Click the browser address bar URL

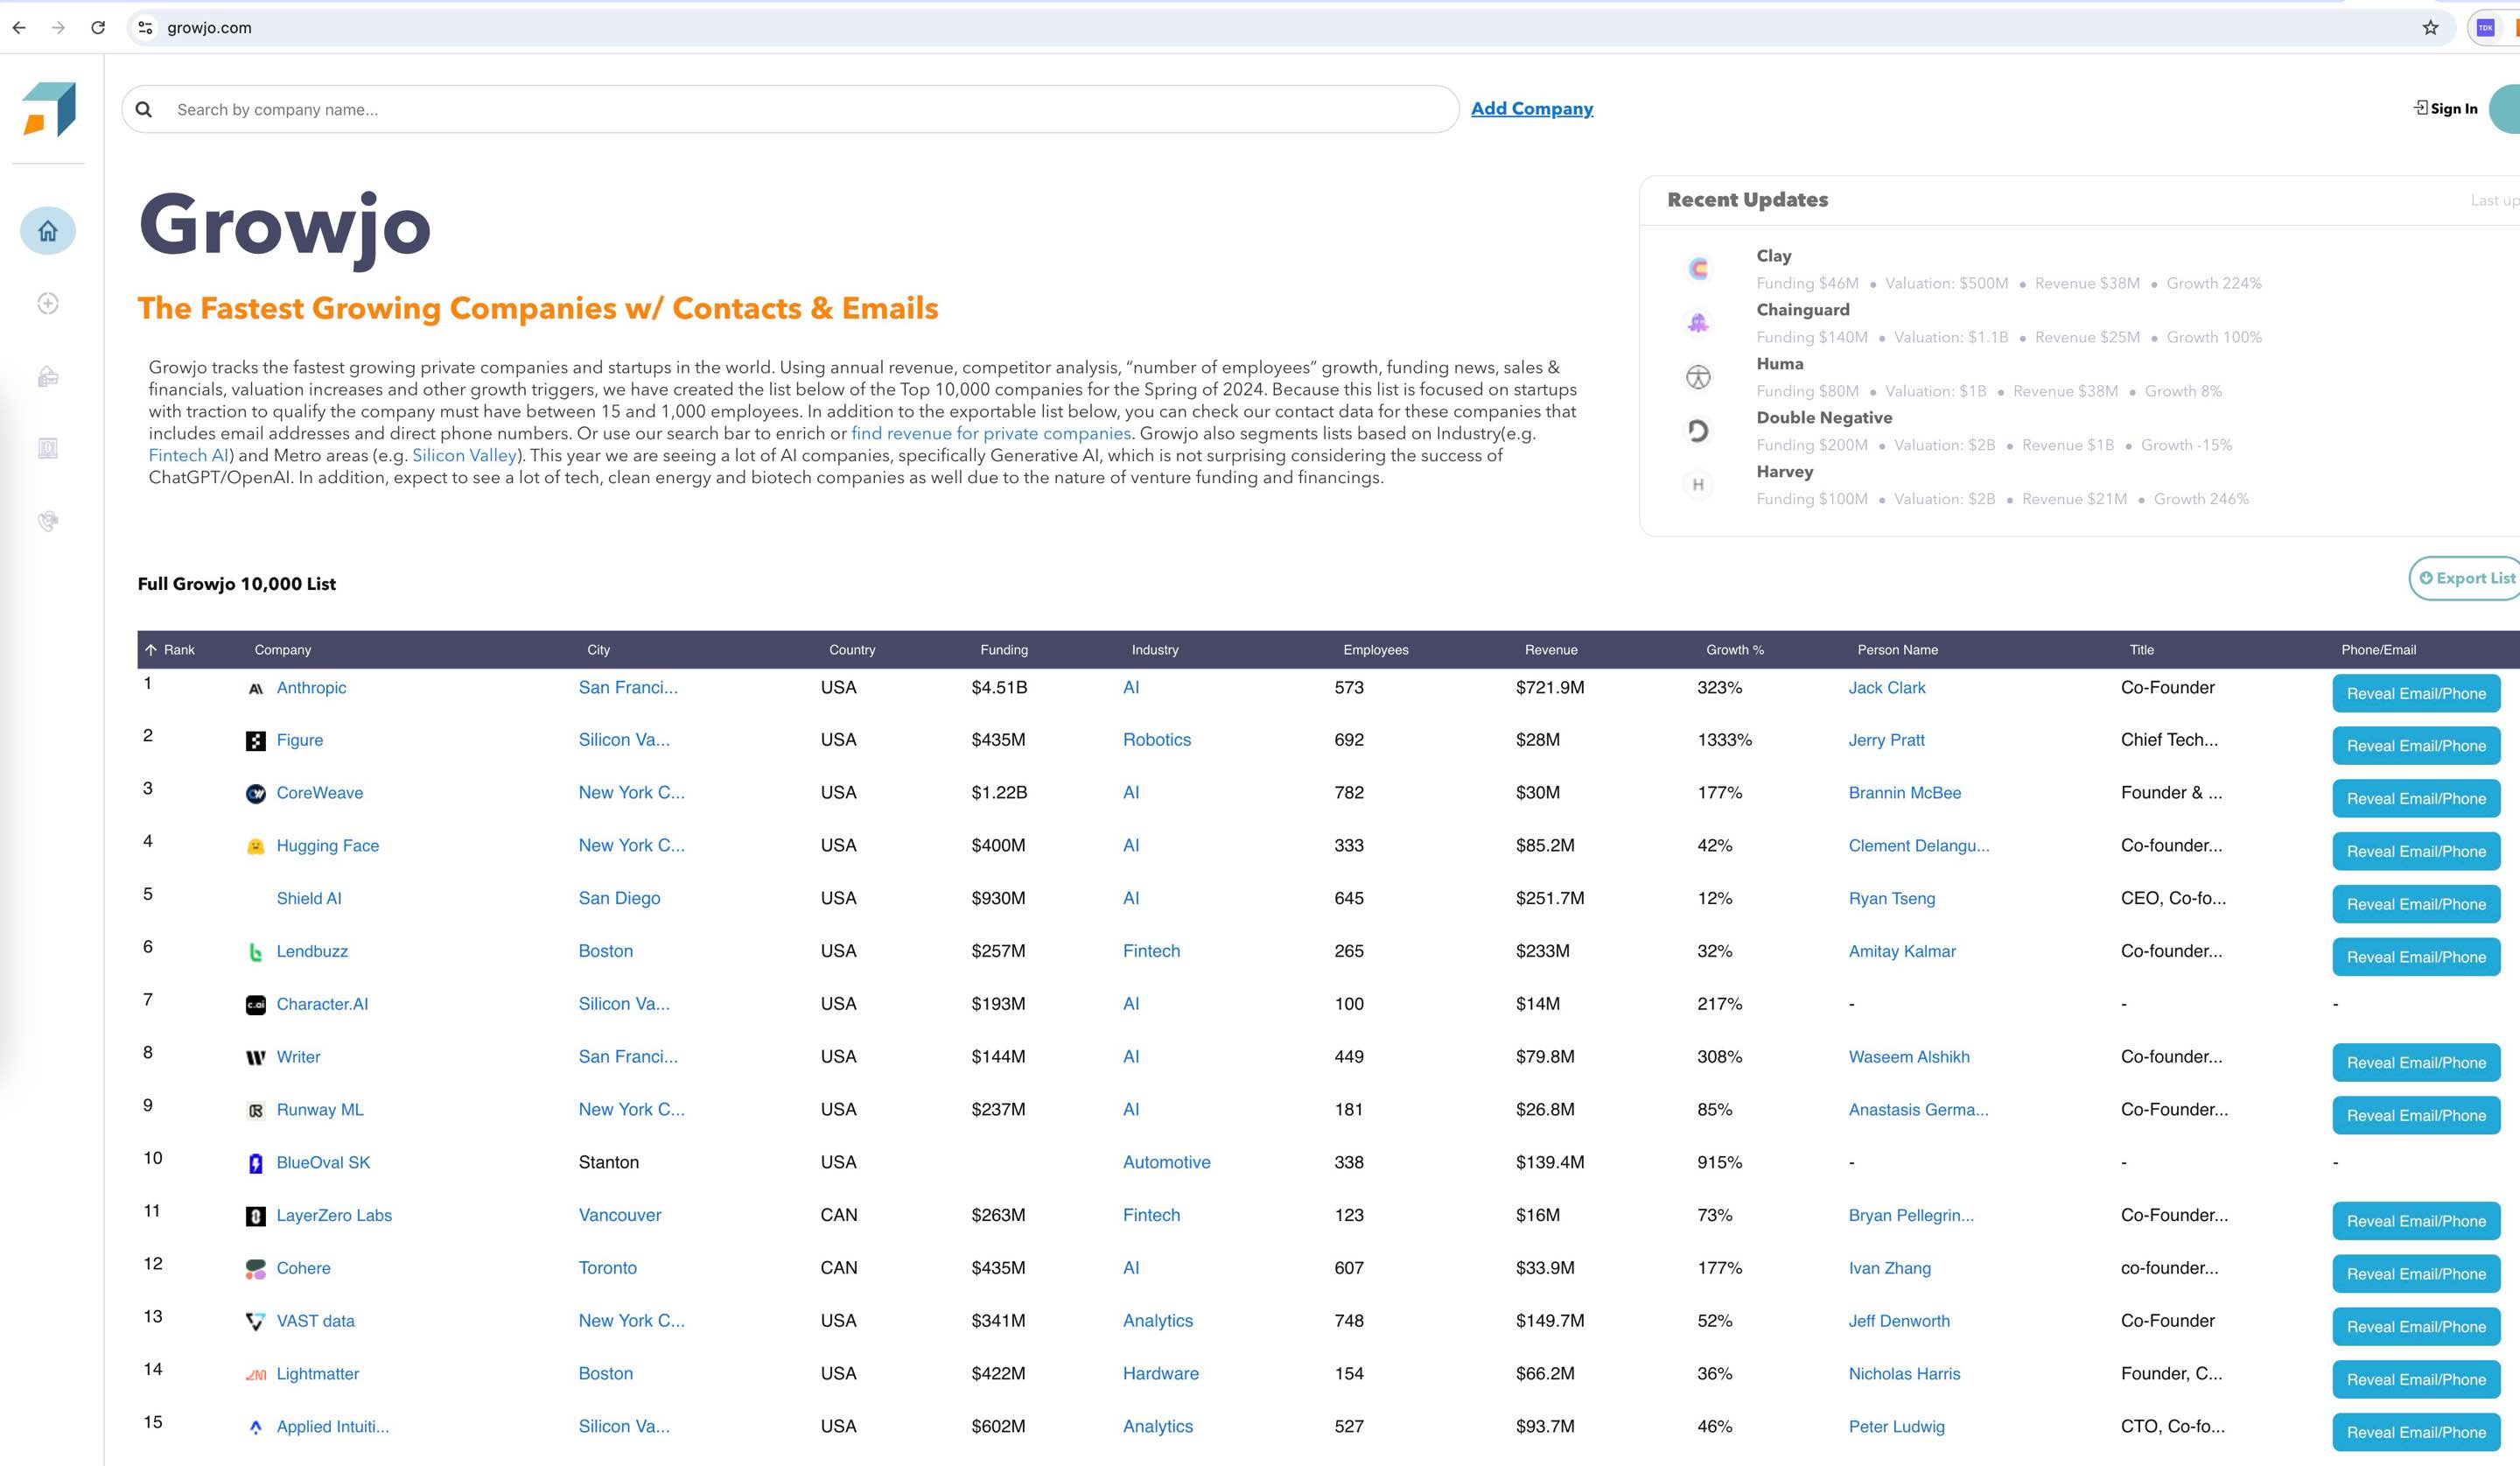[x=209, y=28]
